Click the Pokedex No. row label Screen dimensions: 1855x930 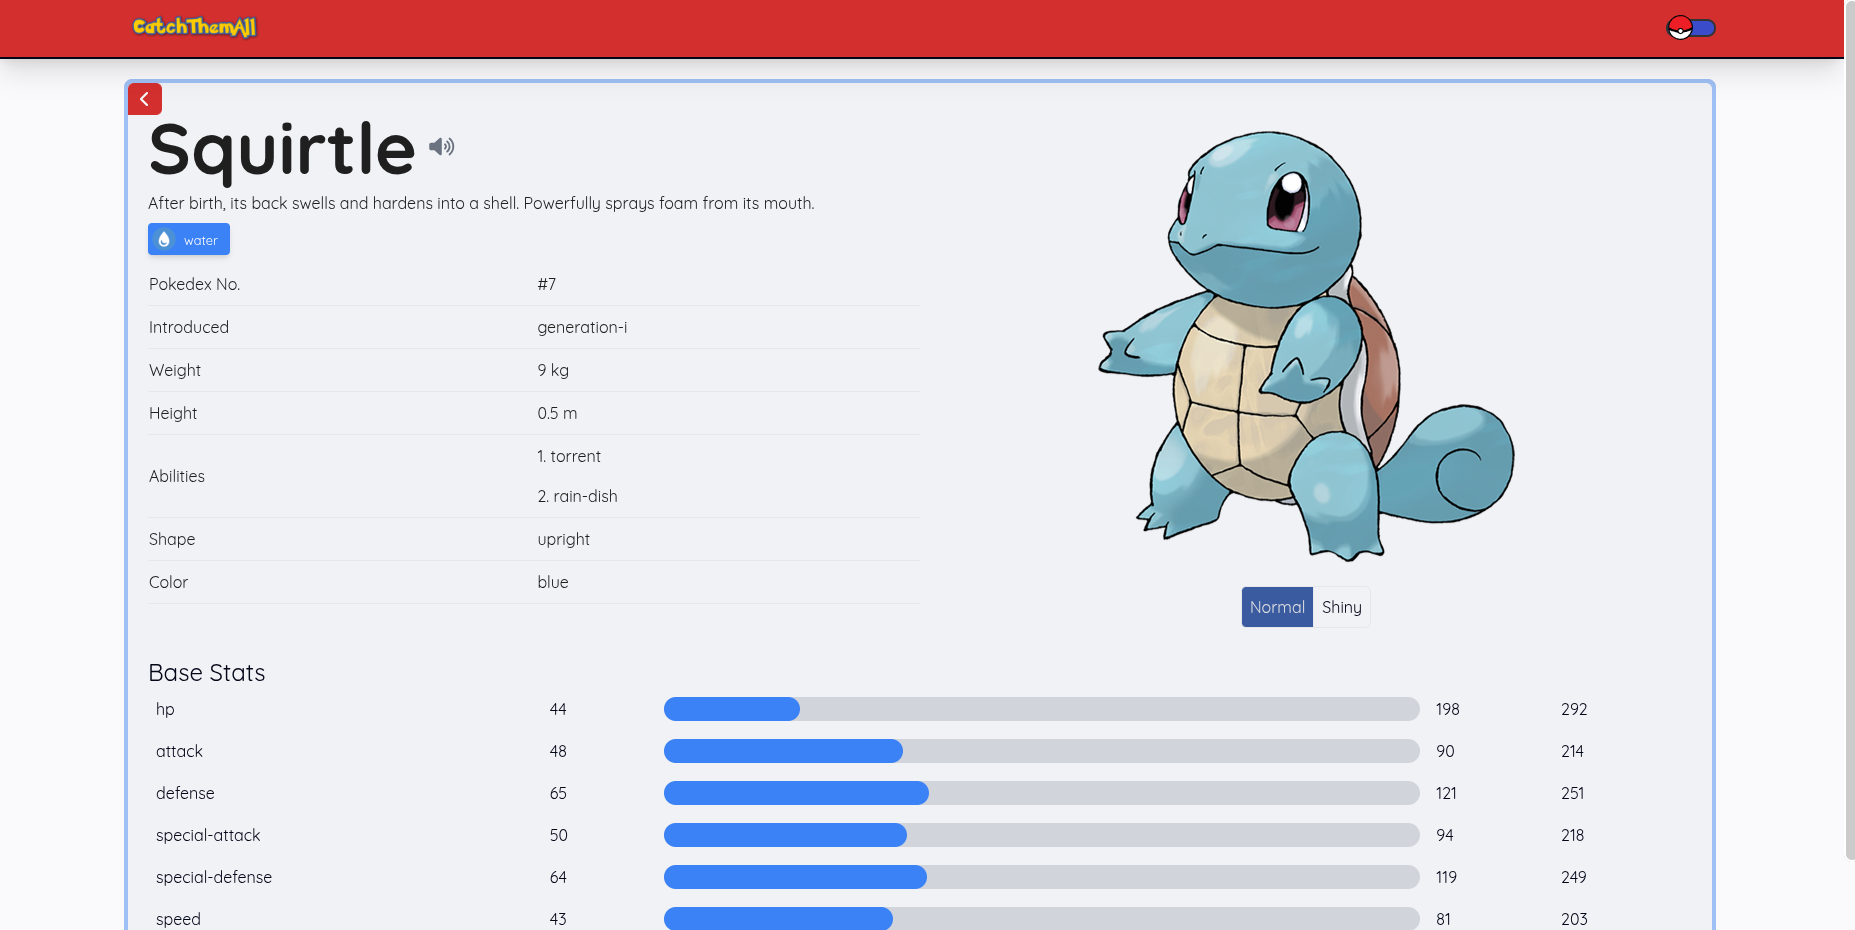click(195, 284)
